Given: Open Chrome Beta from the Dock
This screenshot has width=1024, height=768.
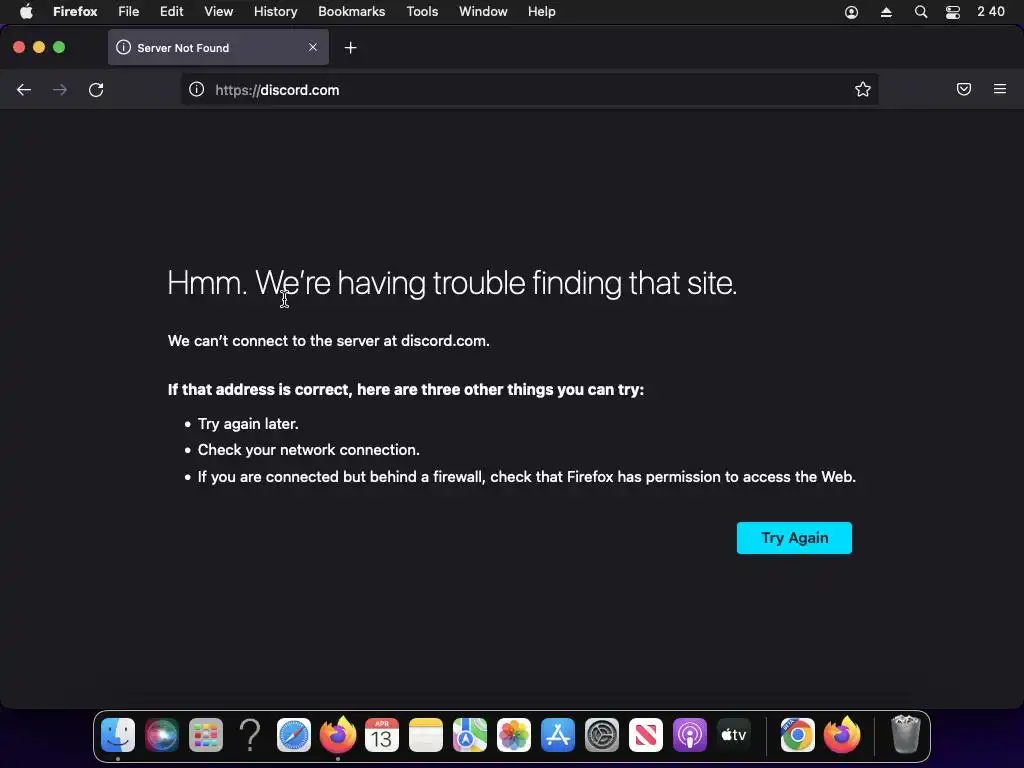Looking at the screenshot, I should pyautogui.click(x=797, y=735).
